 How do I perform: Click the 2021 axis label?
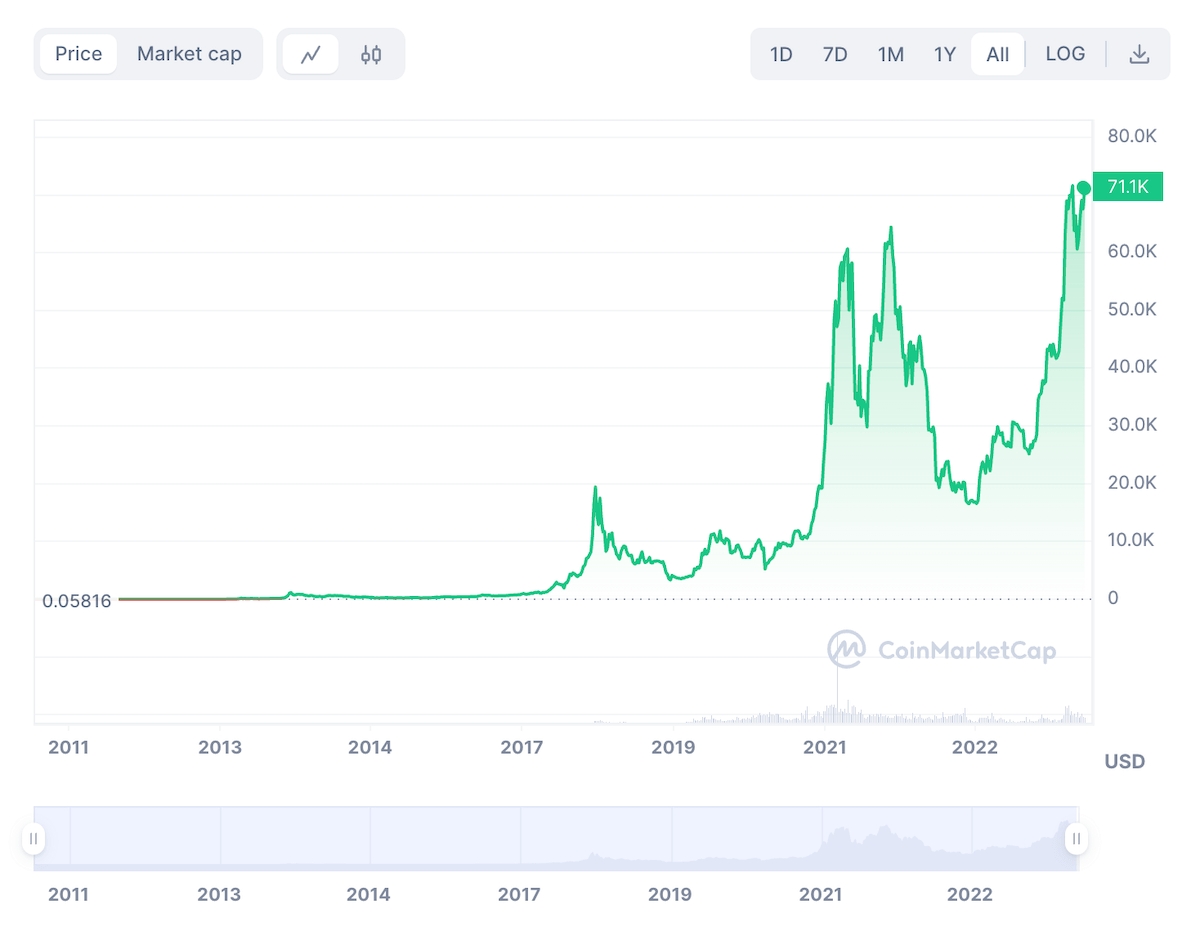(x=825, y=747)
